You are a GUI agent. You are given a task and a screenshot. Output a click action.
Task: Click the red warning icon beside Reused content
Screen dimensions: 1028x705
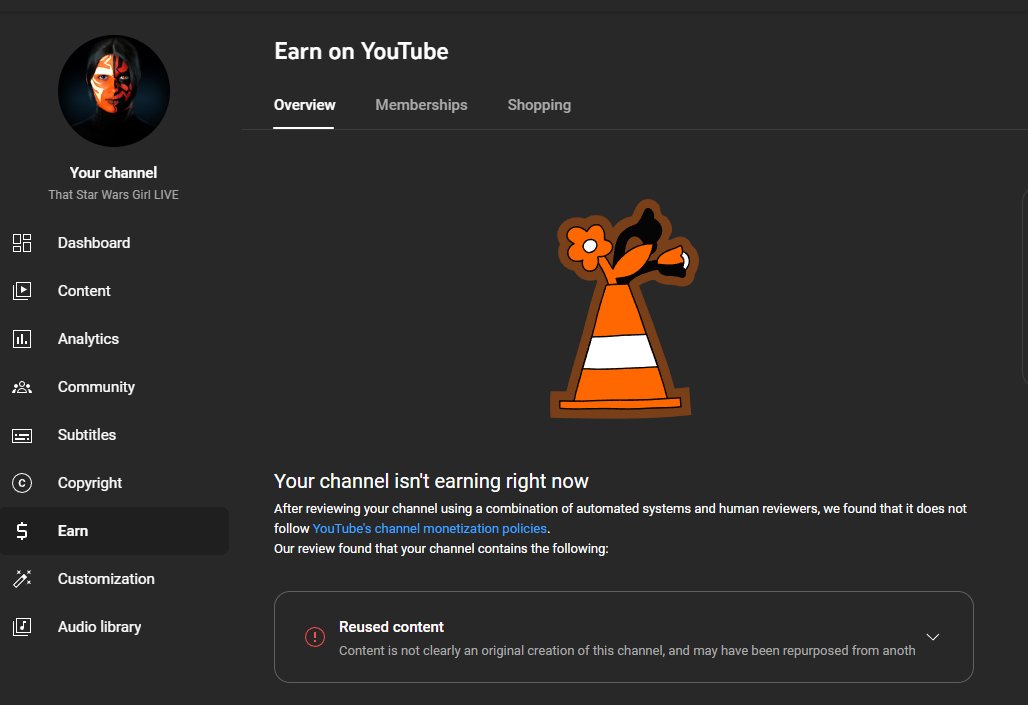[315, 637]
